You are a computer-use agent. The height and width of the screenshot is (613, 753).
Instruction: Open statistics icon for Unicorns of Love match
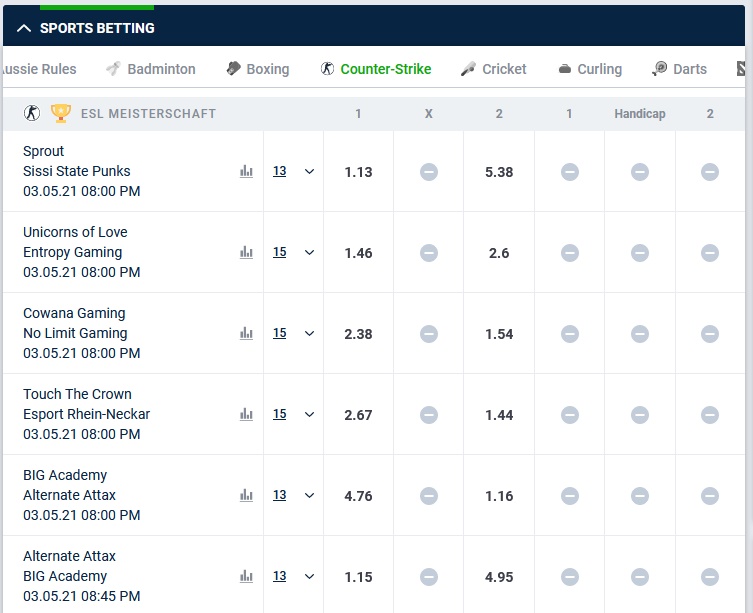(x=246, y=252)
